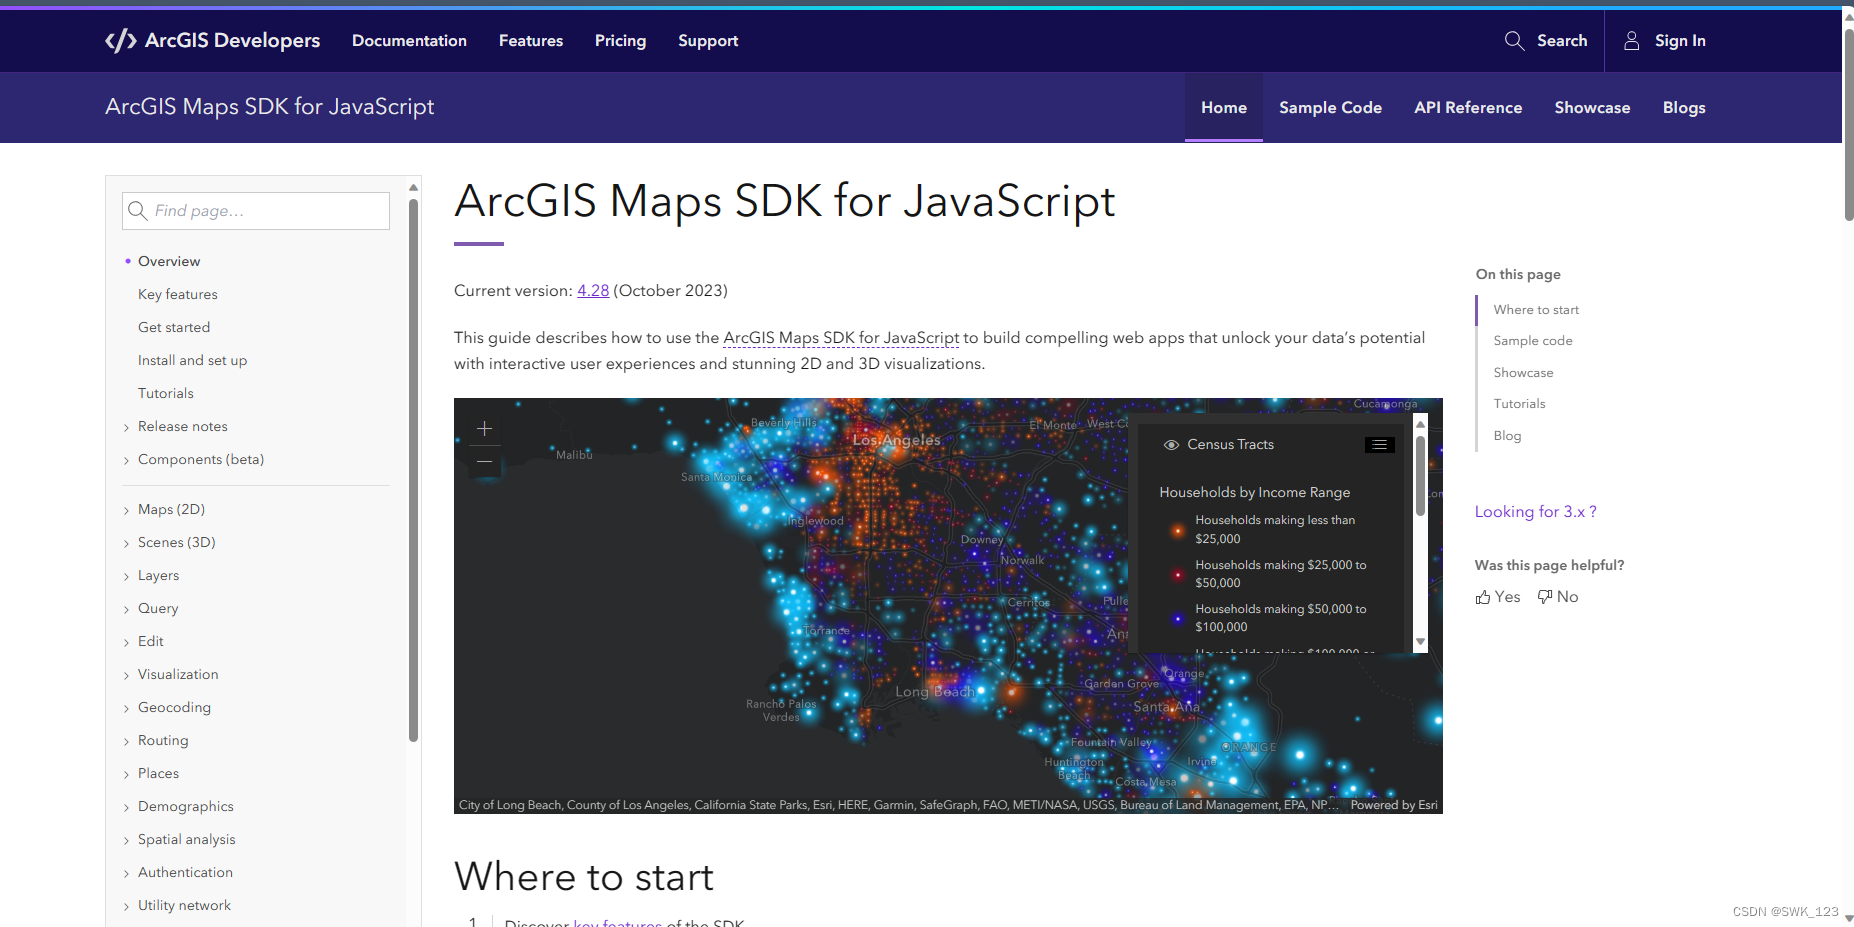The width and height of the screenshot is (1854, 927).
Task: Jump to Tutorials in On this page
Action: [1519, 404]
